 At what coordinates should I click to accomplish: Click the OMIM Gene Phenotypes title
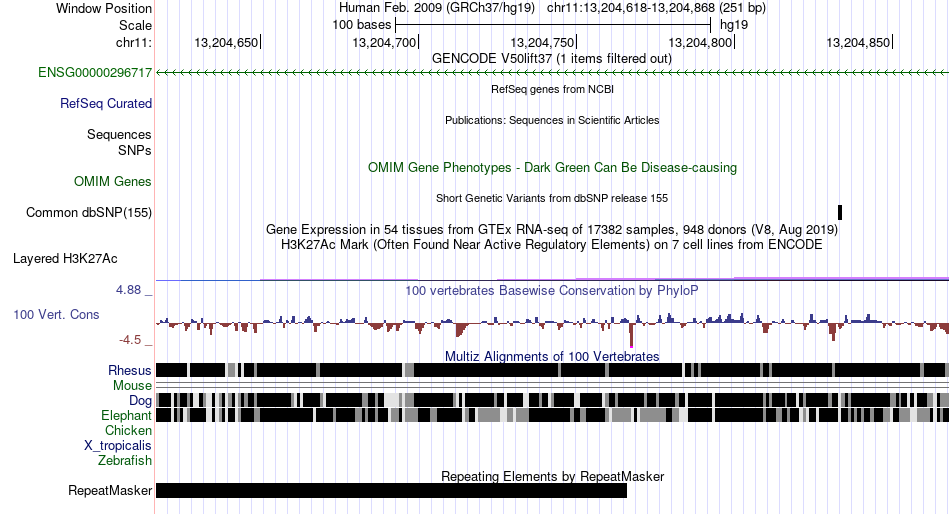552,168
